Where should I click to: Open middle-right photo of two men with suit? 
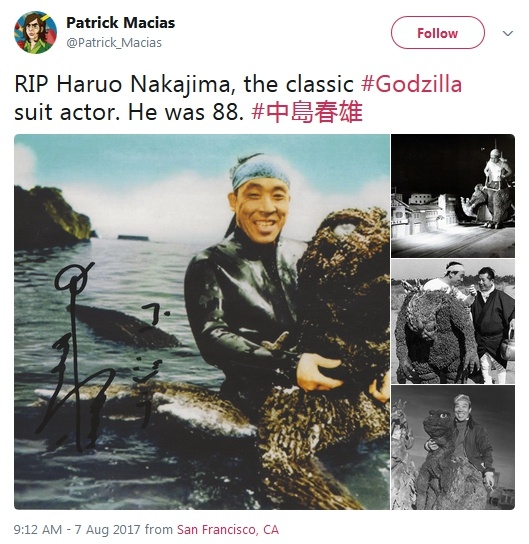[x=453, y=321]
